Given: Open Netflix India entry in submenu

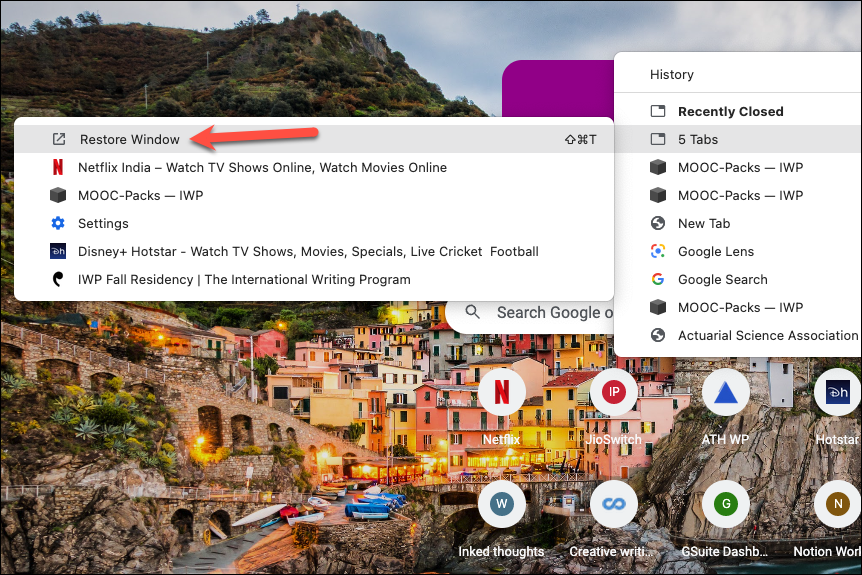Looking at the screenshot, I should coord(314,168).
